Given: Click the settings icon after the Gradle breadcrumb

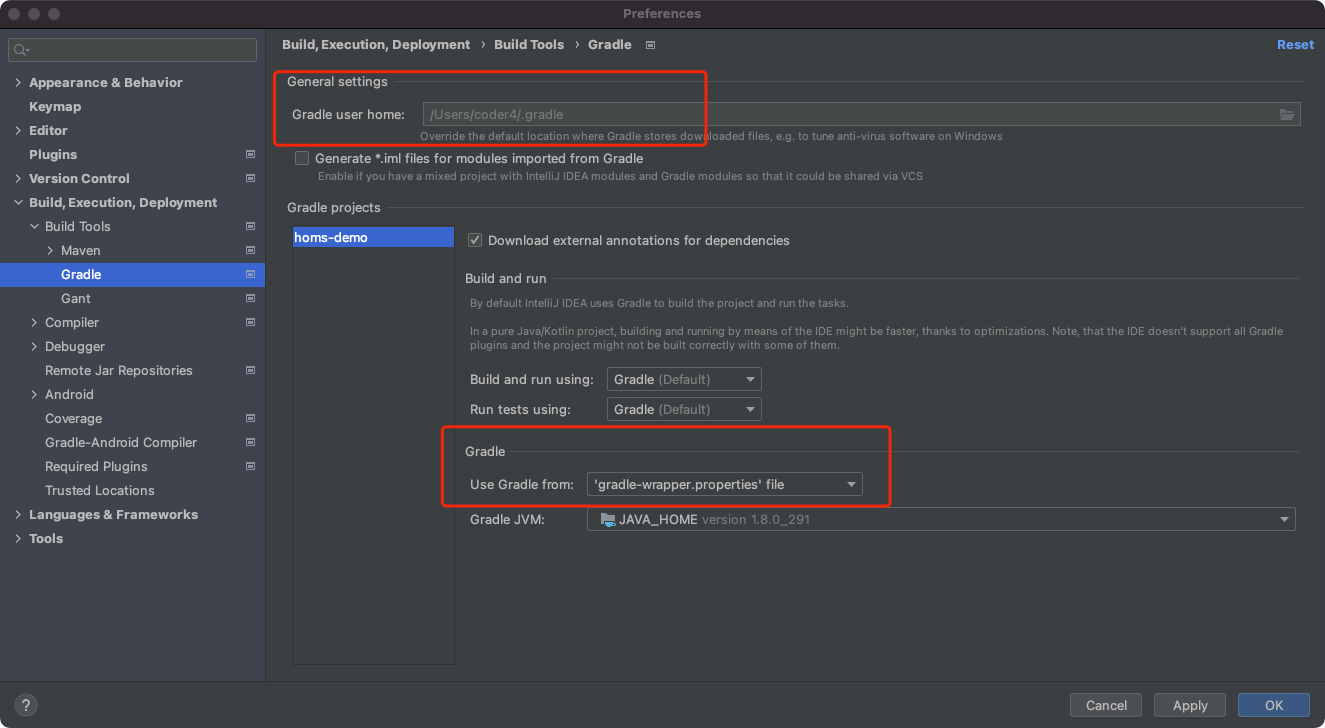Looking at the screenshot, I should [x=650, y=45].
